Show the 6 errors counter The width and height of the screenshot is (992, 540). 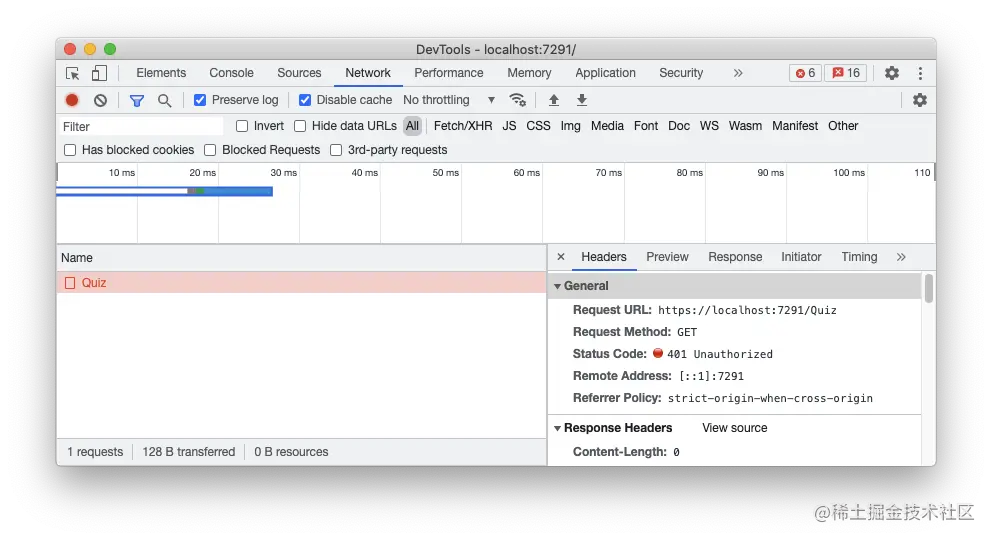pyautogui.click(x=805, y=73)
